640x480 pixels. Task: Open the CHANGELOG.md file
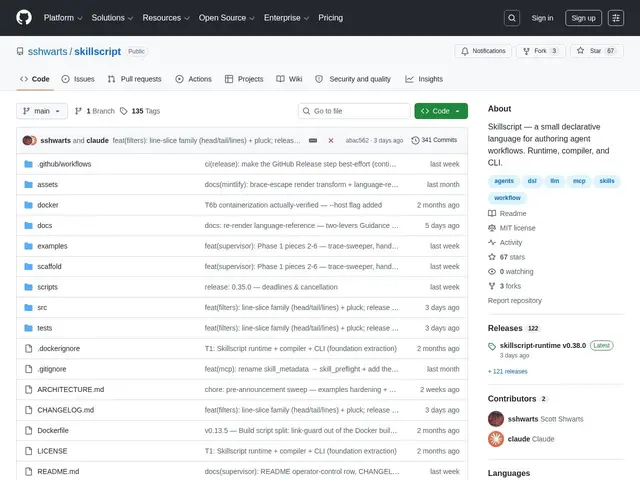click(x=65, y=410)
